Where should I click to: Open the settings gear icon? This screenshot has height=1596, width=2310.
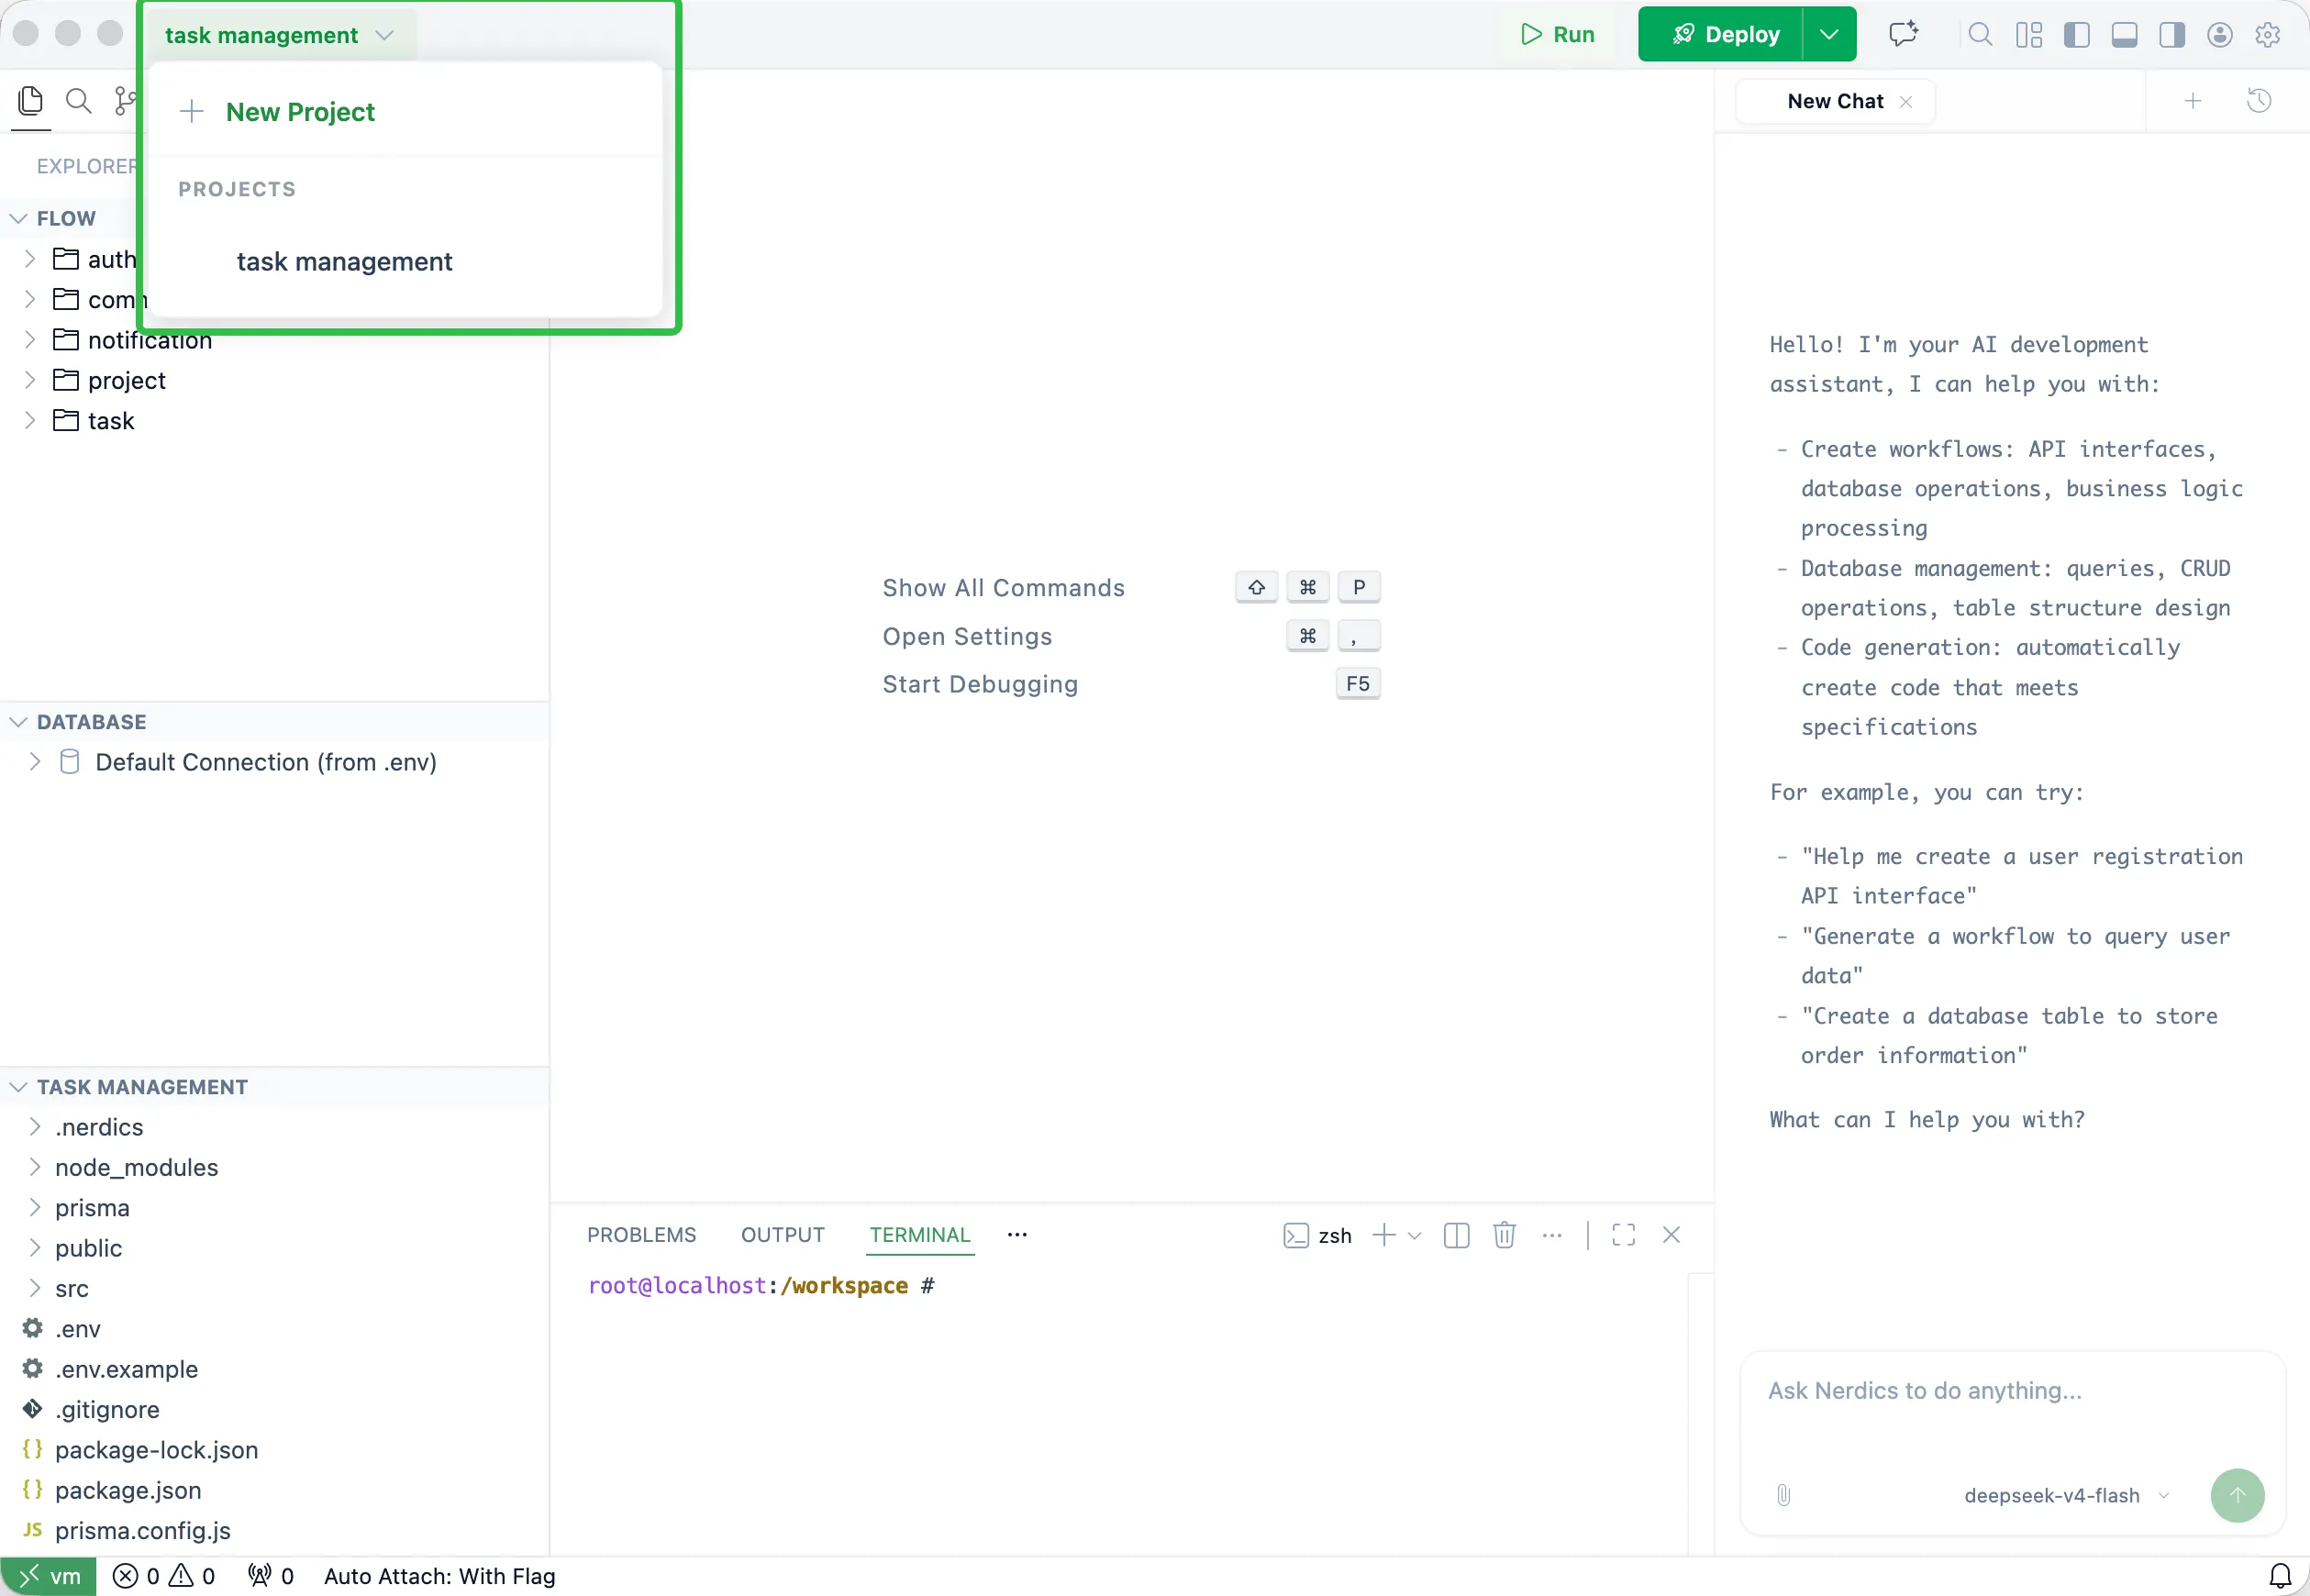point(2268,35)
